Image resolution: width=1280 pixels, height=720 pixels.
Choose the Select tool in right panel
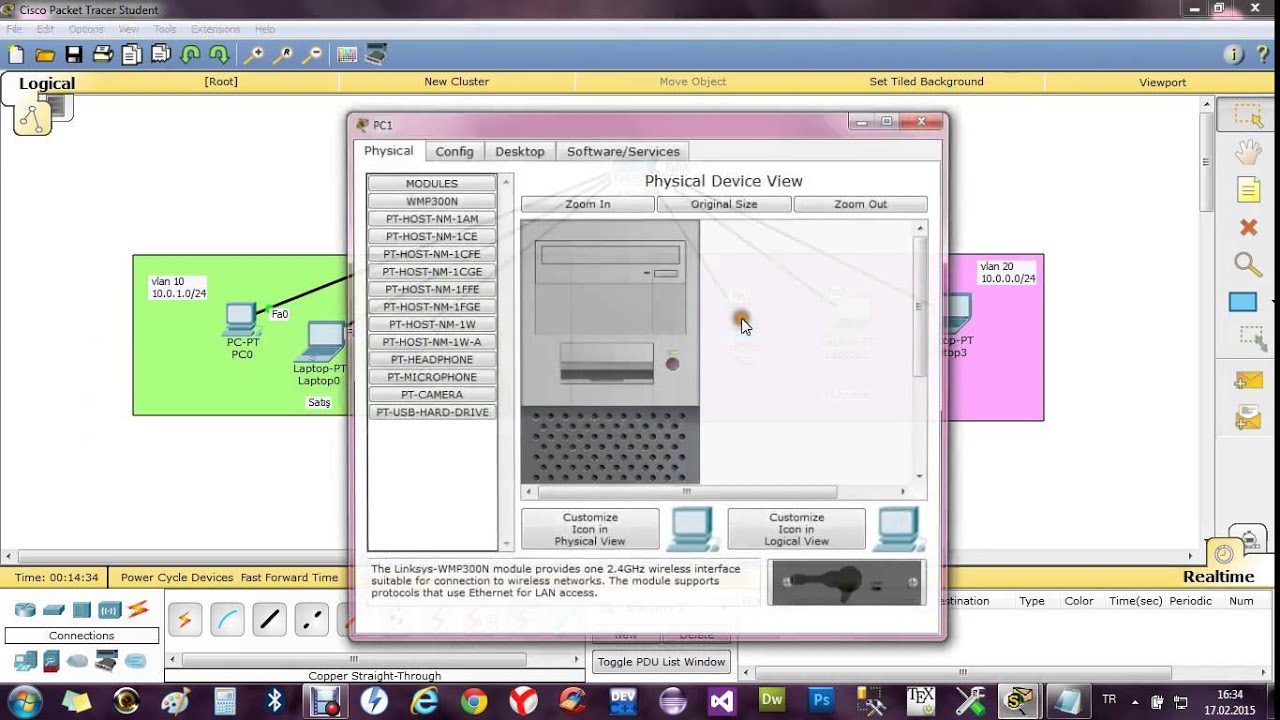coord(1248,116)
